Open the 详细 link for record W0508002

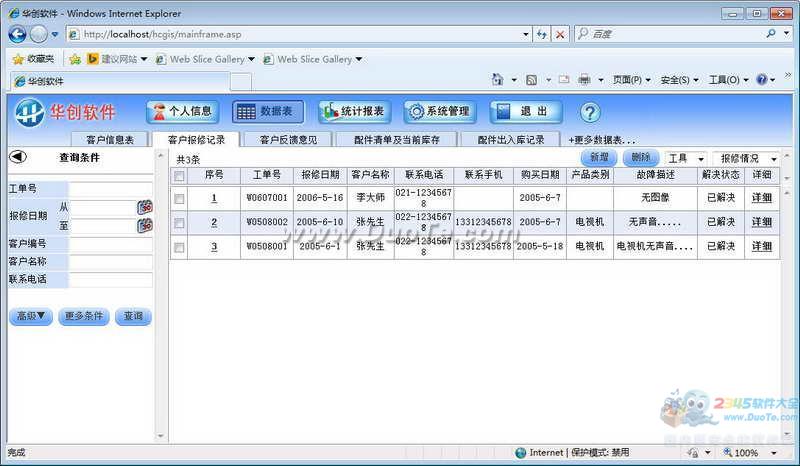pyautogui.click(x=762, y=222)
